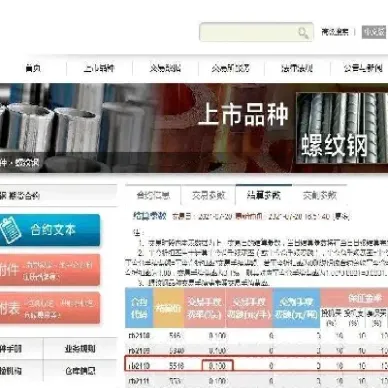Viewport: 388px width, 388px height.
Task: Select contract rb2109 row code
Action: point(139,351)
